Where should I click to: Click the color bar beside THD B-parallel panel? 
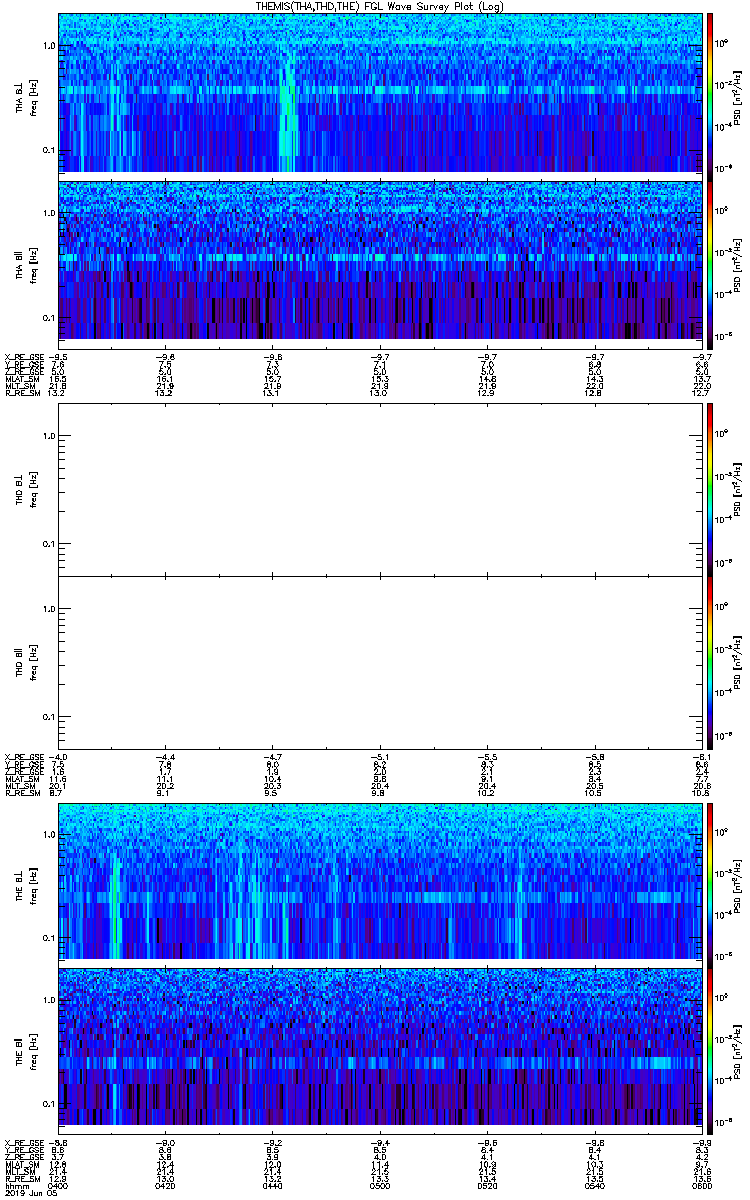pyautogui.click(x=710, y=662)
